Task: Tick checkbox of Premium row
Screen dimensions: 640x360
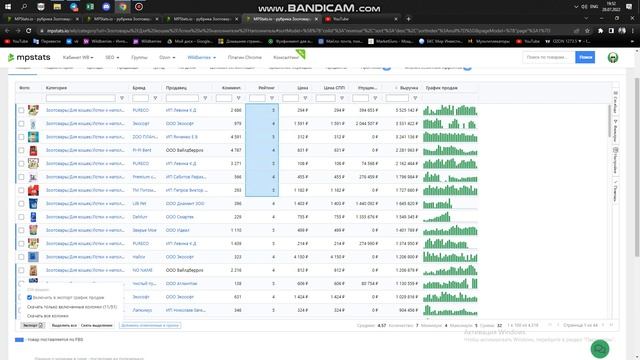Action: 21,177
